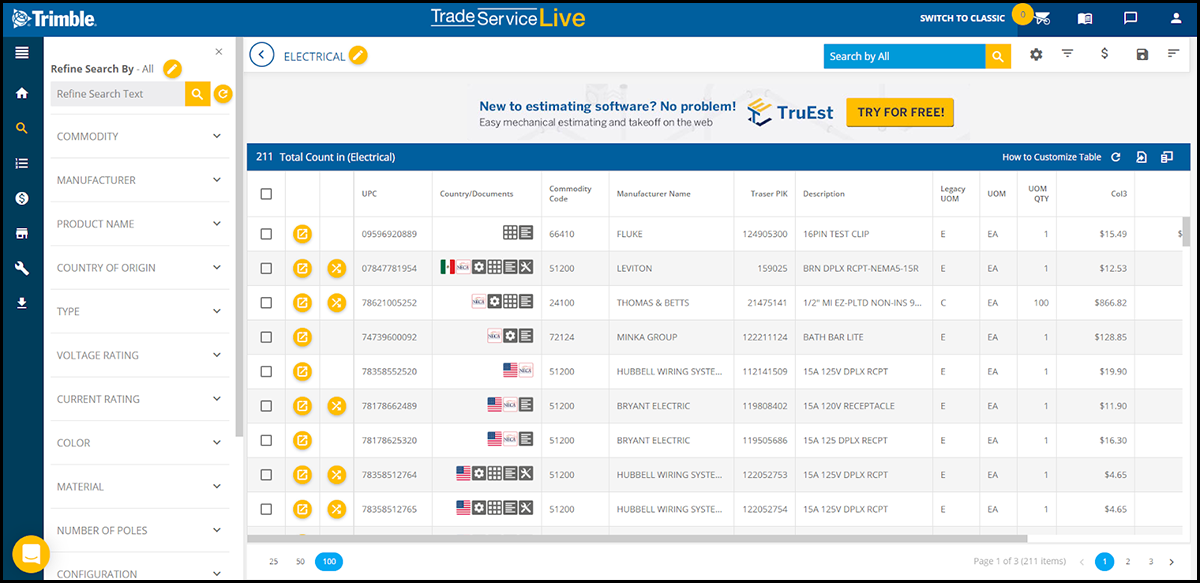Open the settings gear icon in toolbar
Viewport: 1200px width, 583px height.
[x=1036, y=54]
